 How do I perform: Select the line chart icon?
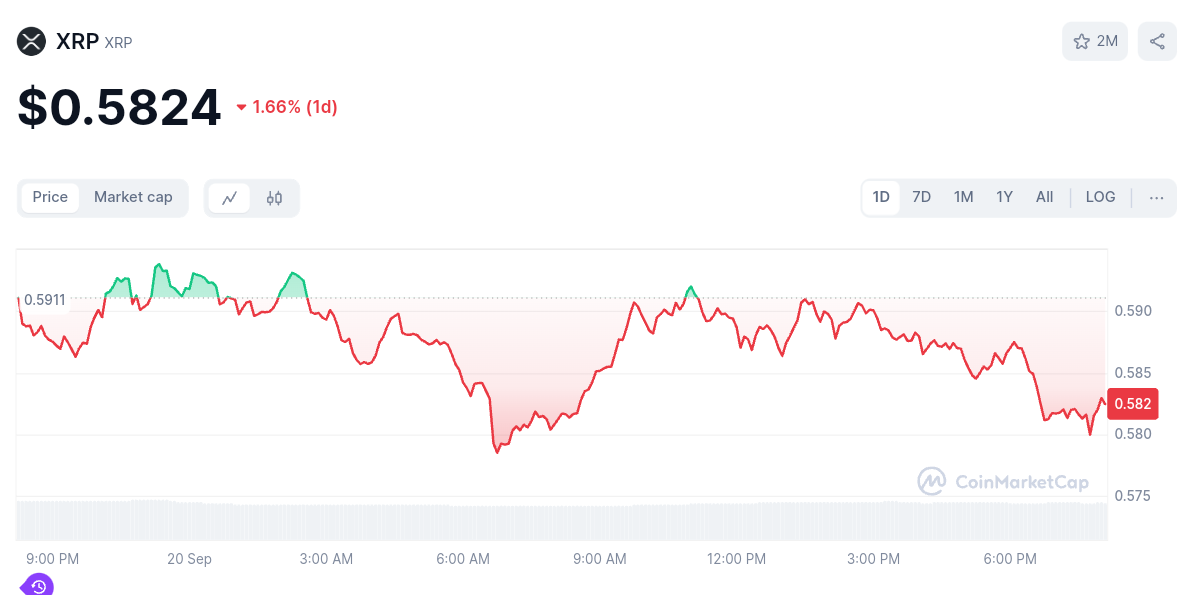(229, 198)
